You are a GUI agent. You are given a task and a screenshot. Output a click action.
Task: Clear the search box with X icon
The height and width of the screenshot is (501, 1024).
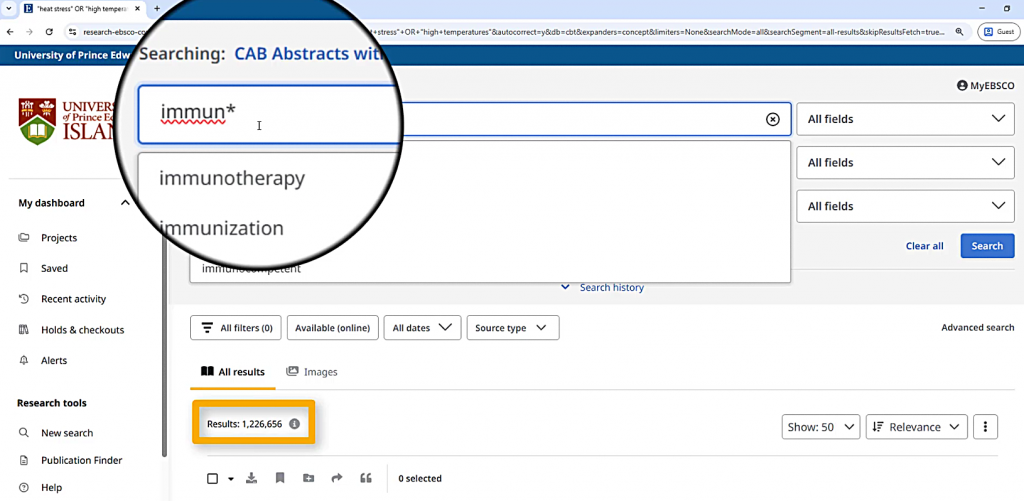coord(772,119)
